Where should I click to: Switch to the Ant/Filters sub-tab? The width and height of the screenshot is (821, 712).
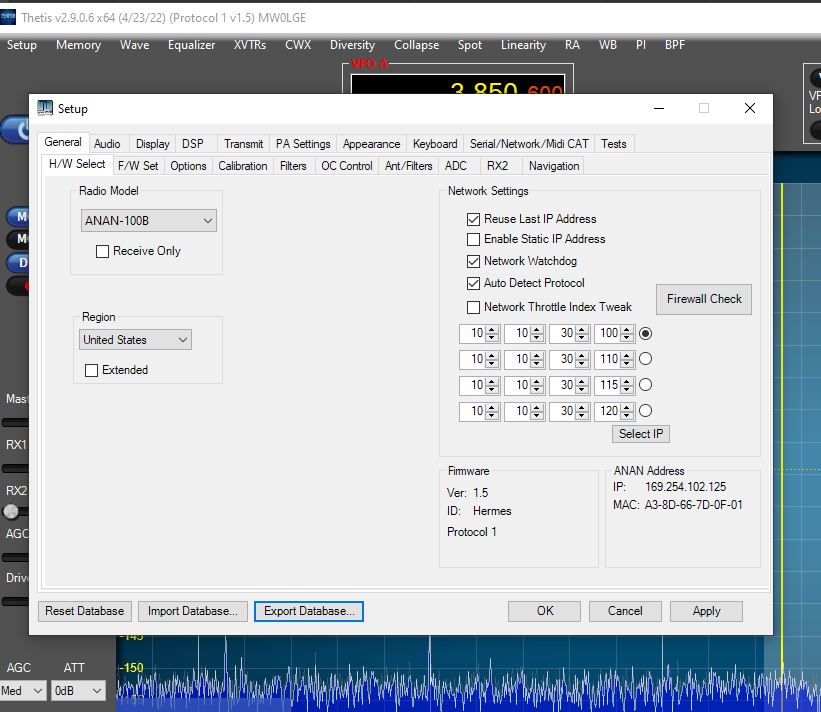[x=409, y=166]
